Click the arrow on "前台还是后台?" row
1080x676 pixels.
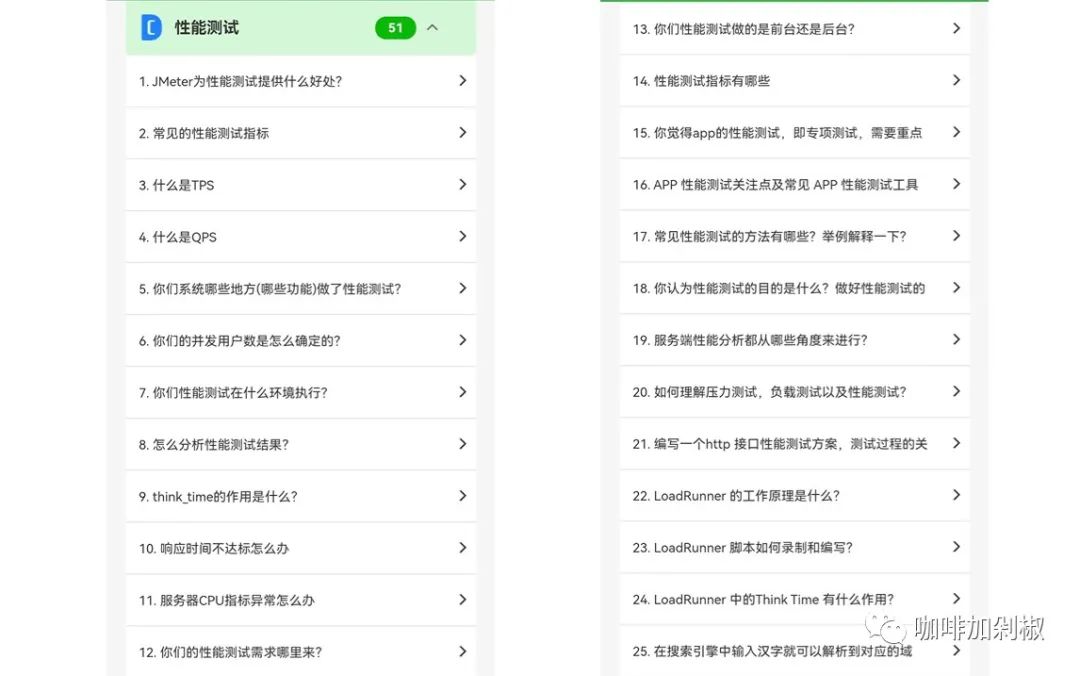[x=956, y=28]
